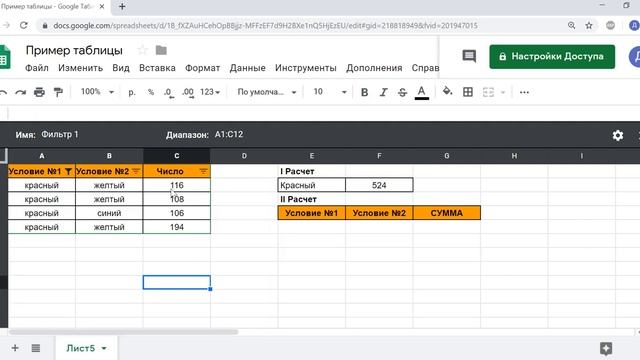Click the Настройки Доступа share button

552,56
